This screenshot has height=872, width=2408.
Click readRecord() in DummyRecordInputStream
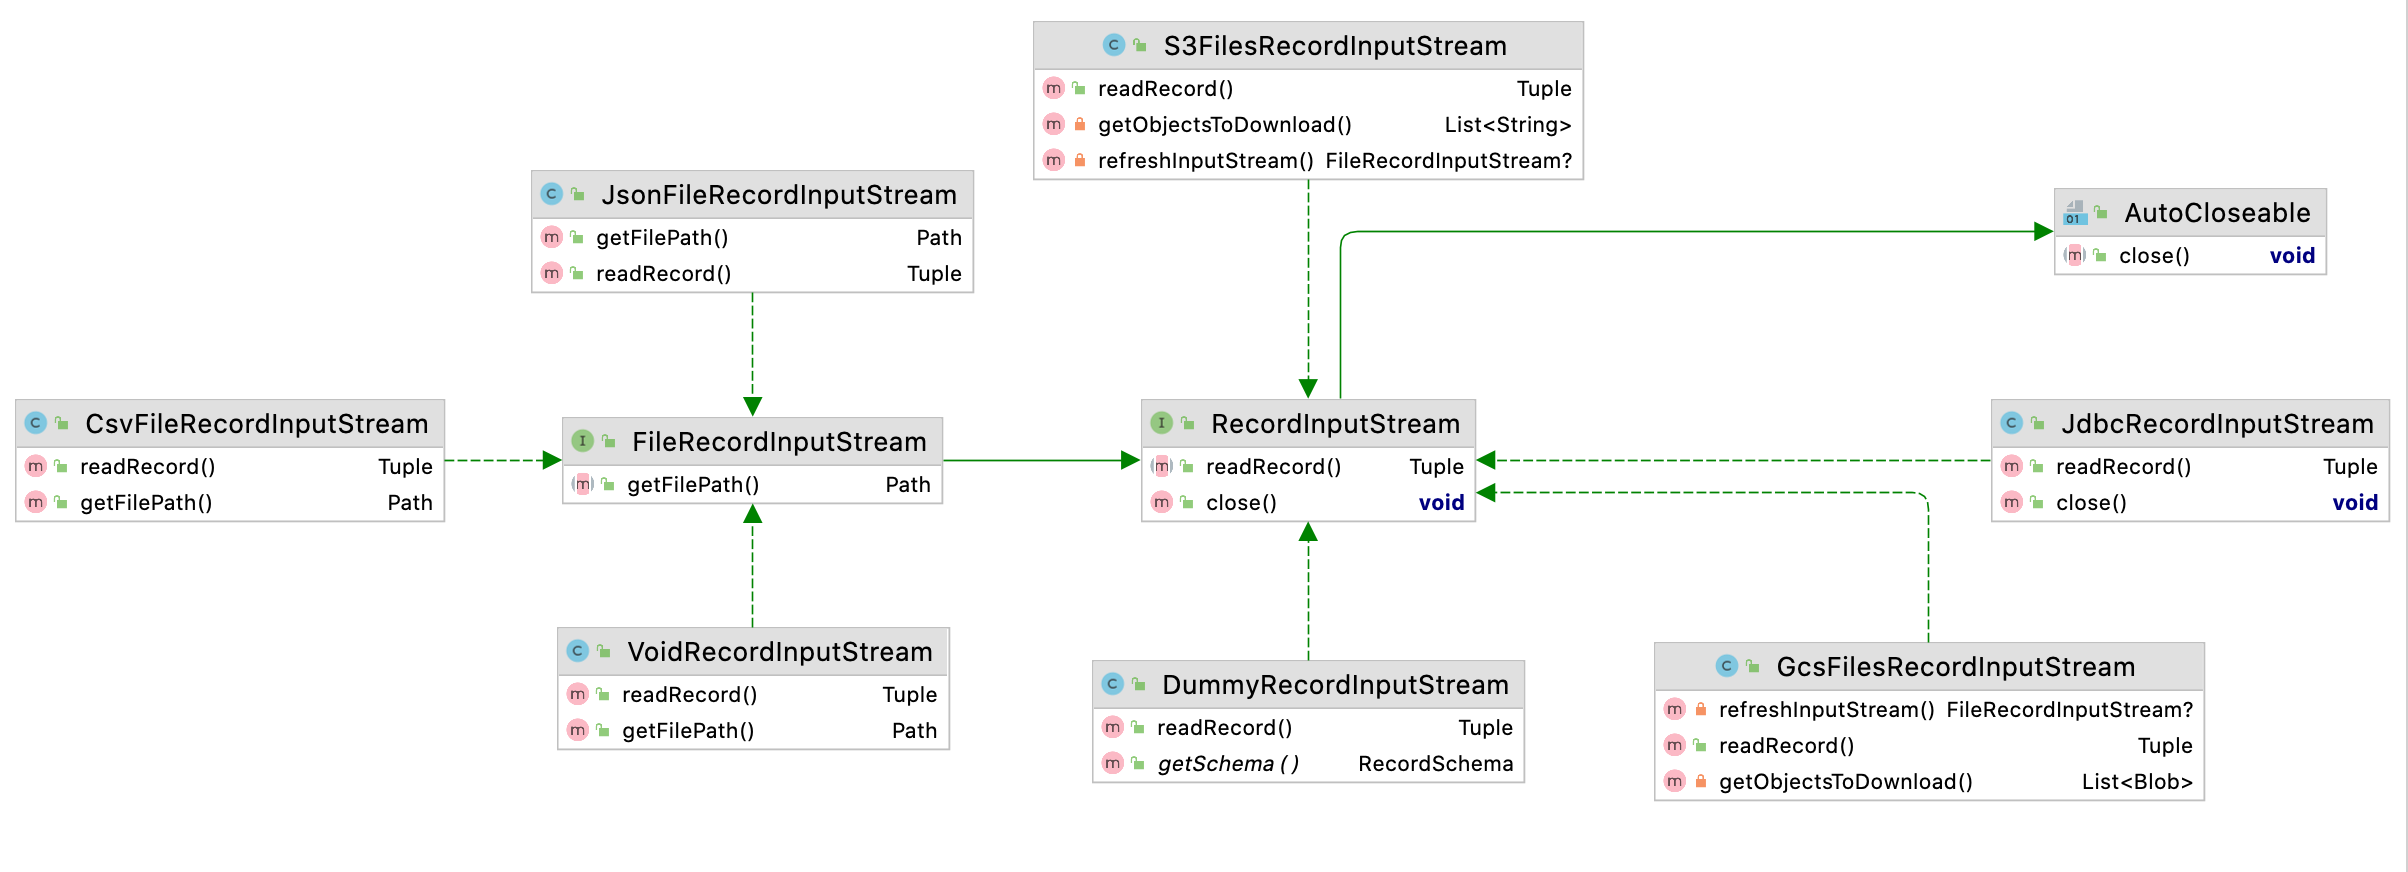click(x=1225, y=728)
